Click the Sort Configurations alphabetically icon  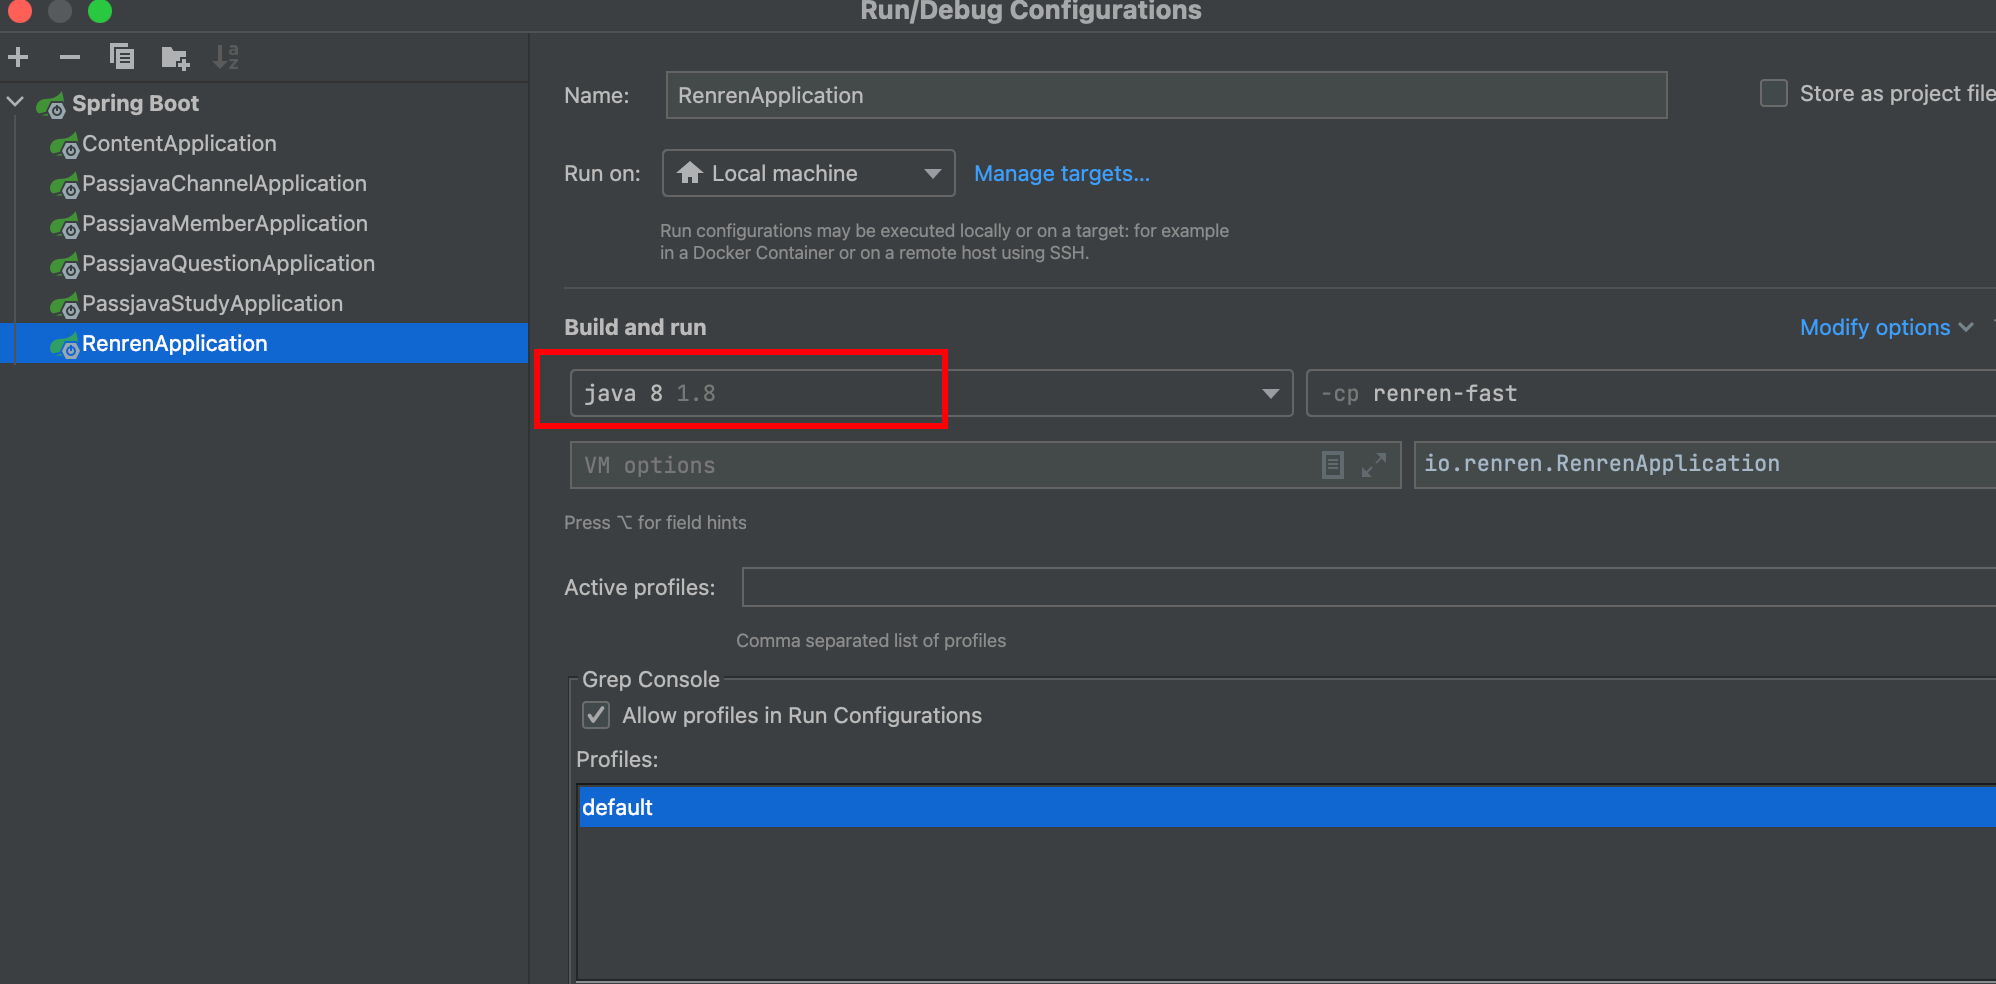[226, 57]
